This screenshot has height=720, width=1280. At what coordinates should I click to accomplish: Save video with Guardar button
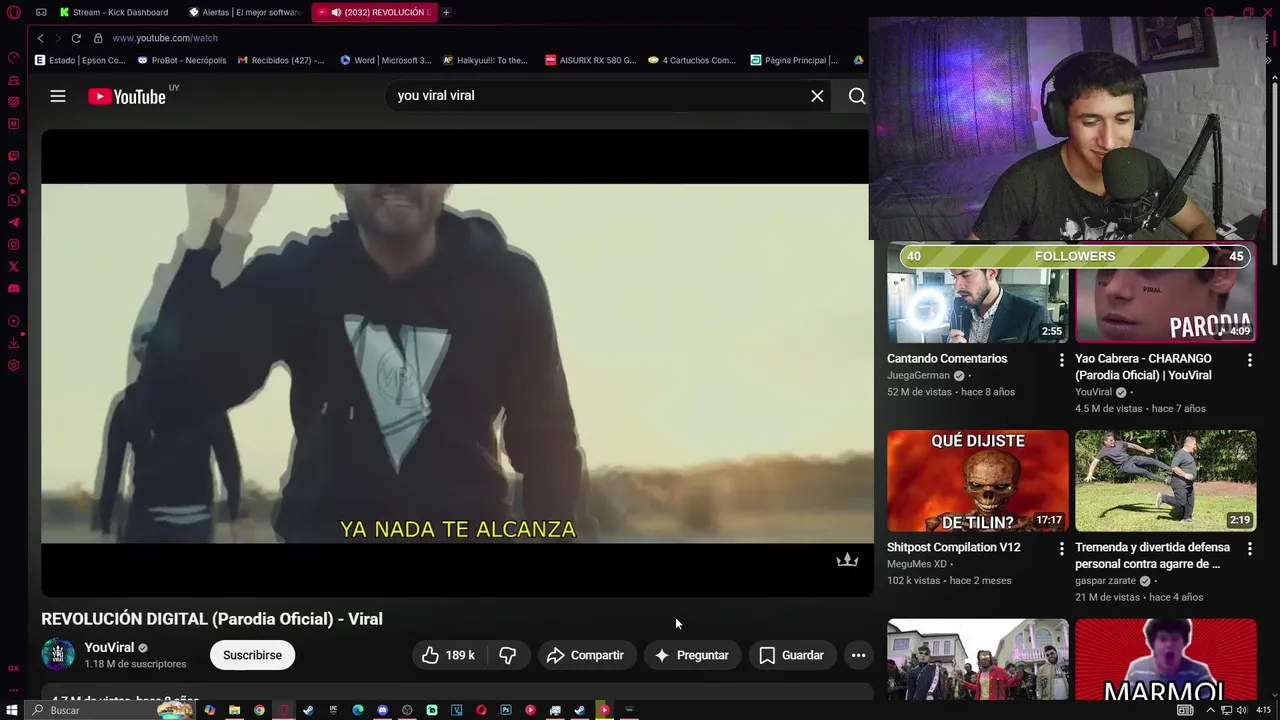pyautogui.click(x=792, y=655)
